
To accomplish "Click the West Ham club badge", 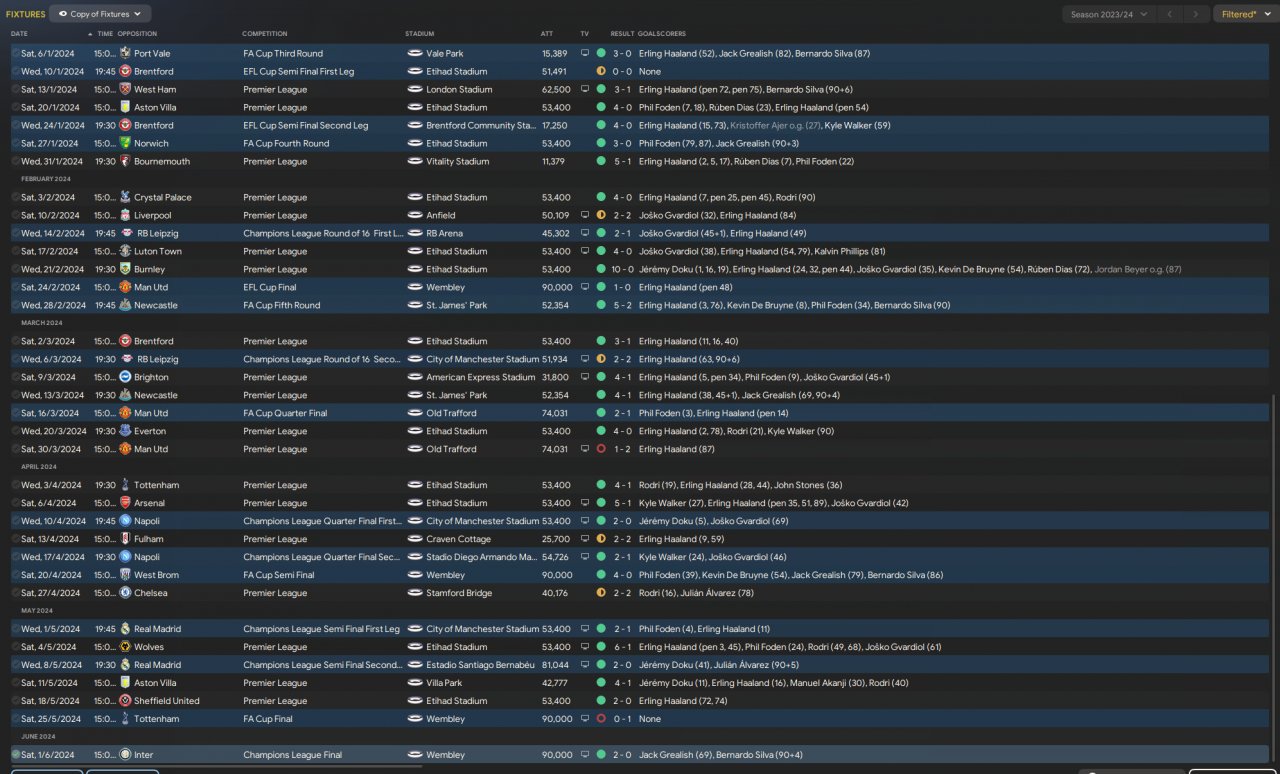I will 125,89.
